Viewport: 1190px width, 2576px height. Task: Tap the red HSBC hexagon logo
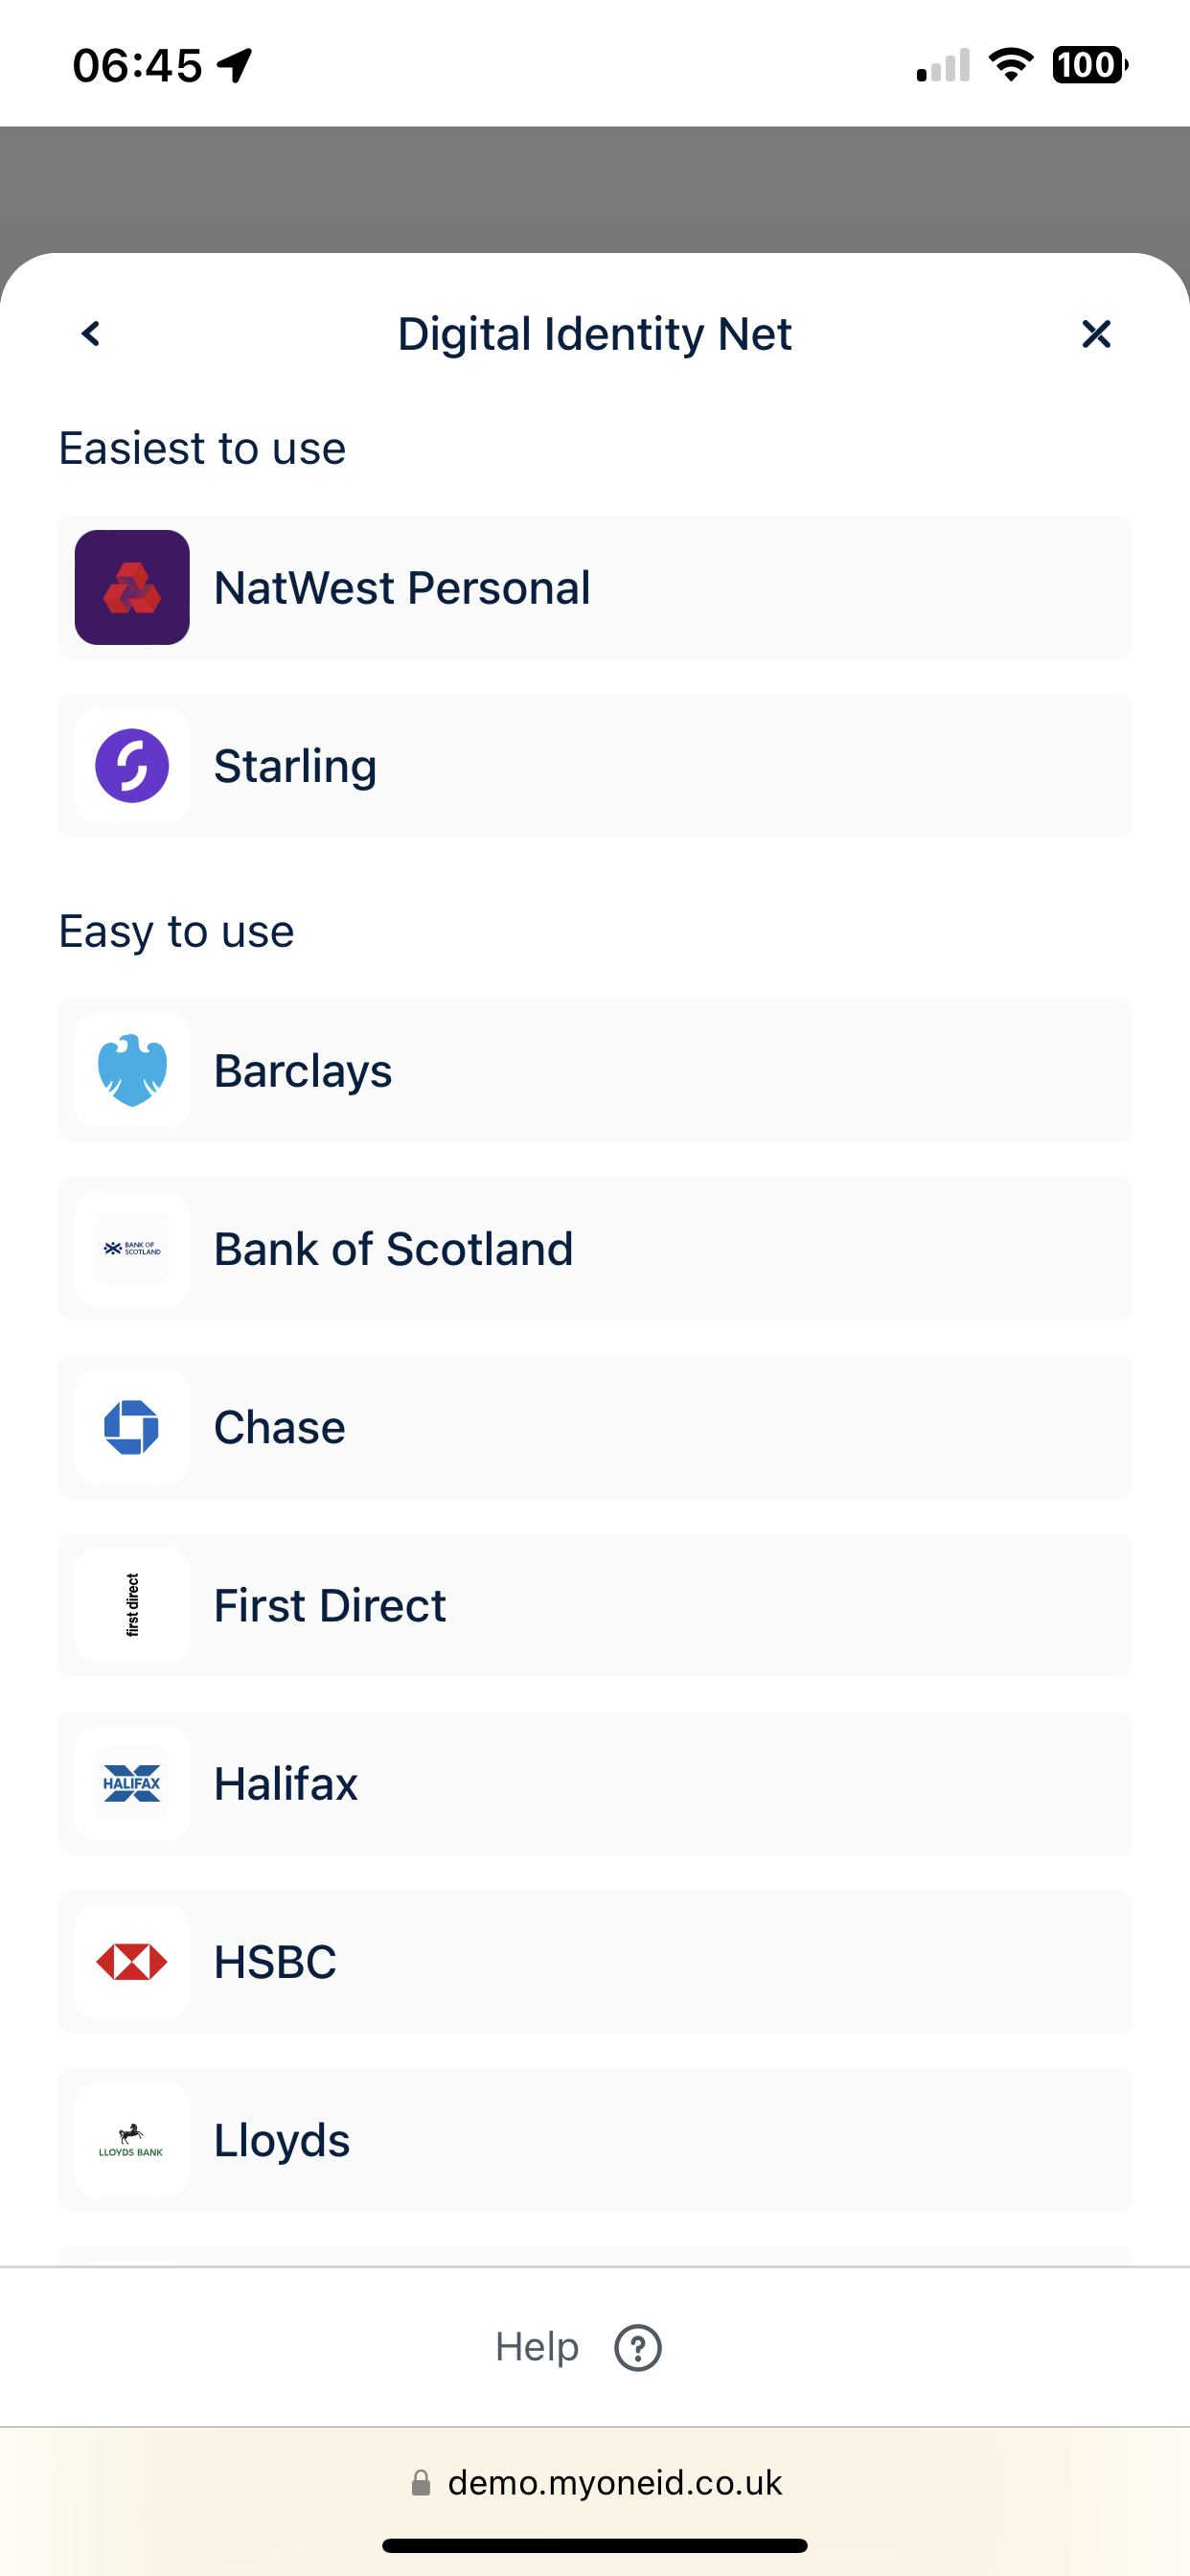(x=132, y=1962)
